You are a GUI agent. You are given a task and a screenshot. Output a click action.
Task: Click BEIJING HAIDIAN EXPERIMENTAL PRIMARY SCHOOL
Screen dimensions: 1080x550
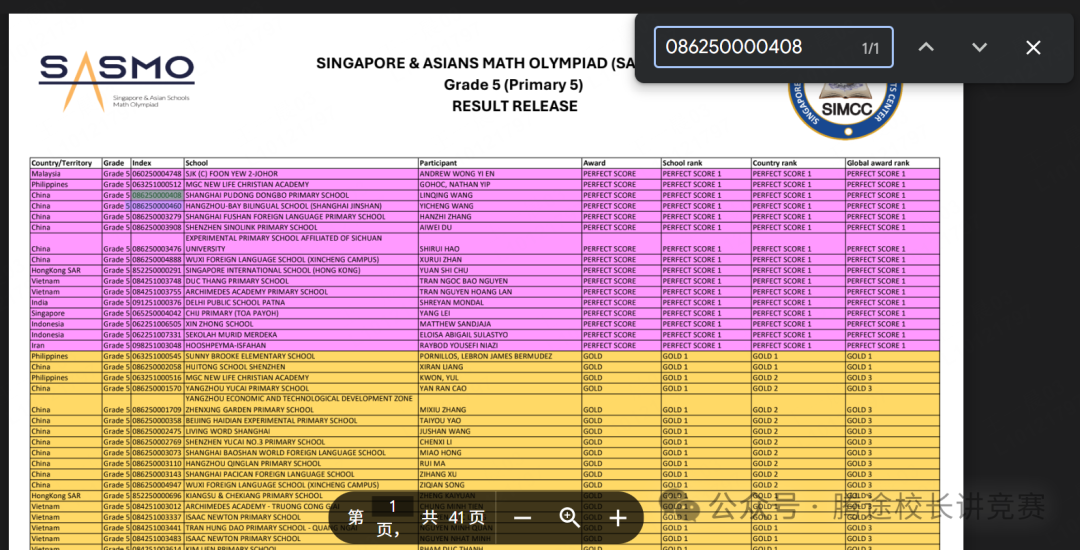click(x=271, y=421)
